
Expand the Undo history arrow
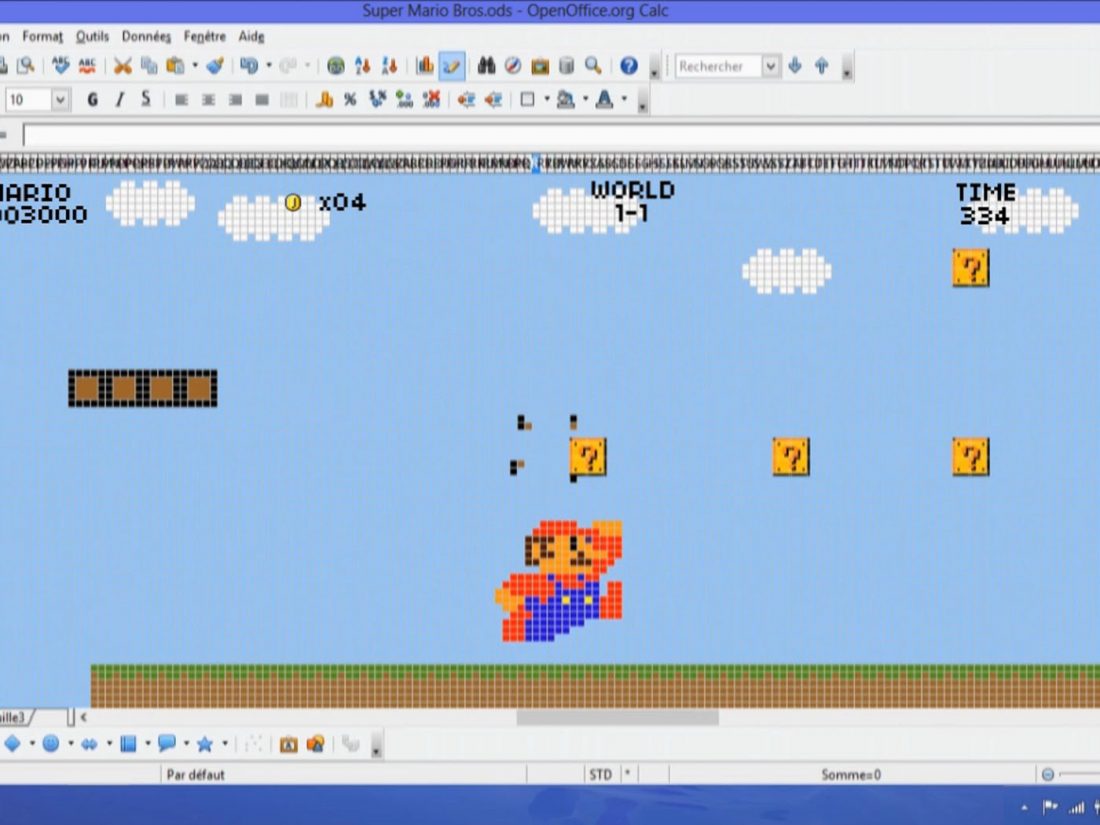269,66
